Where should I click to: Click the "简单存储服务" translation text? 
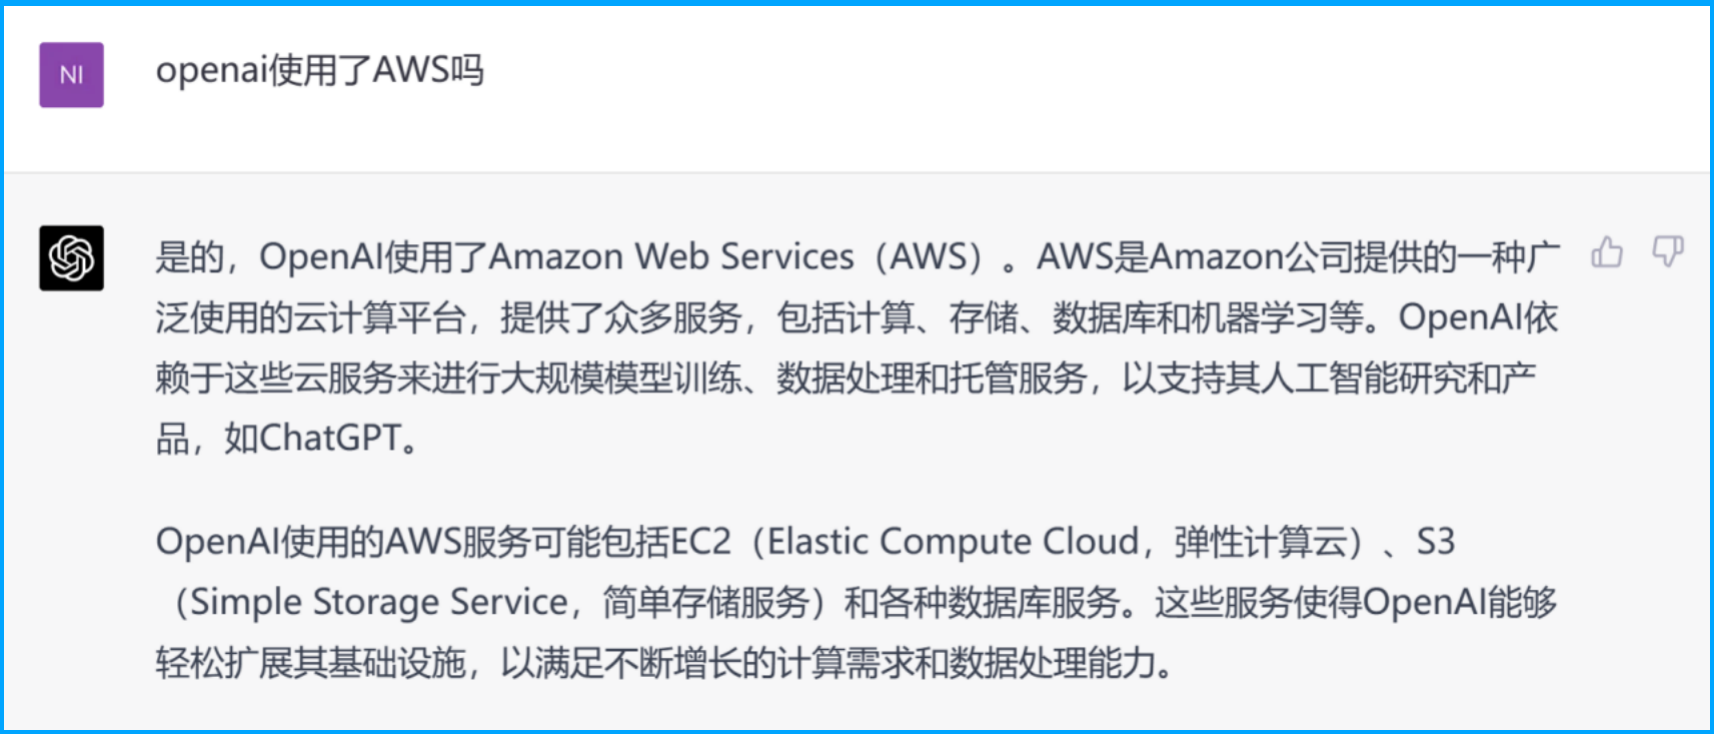tap(706, 603)
